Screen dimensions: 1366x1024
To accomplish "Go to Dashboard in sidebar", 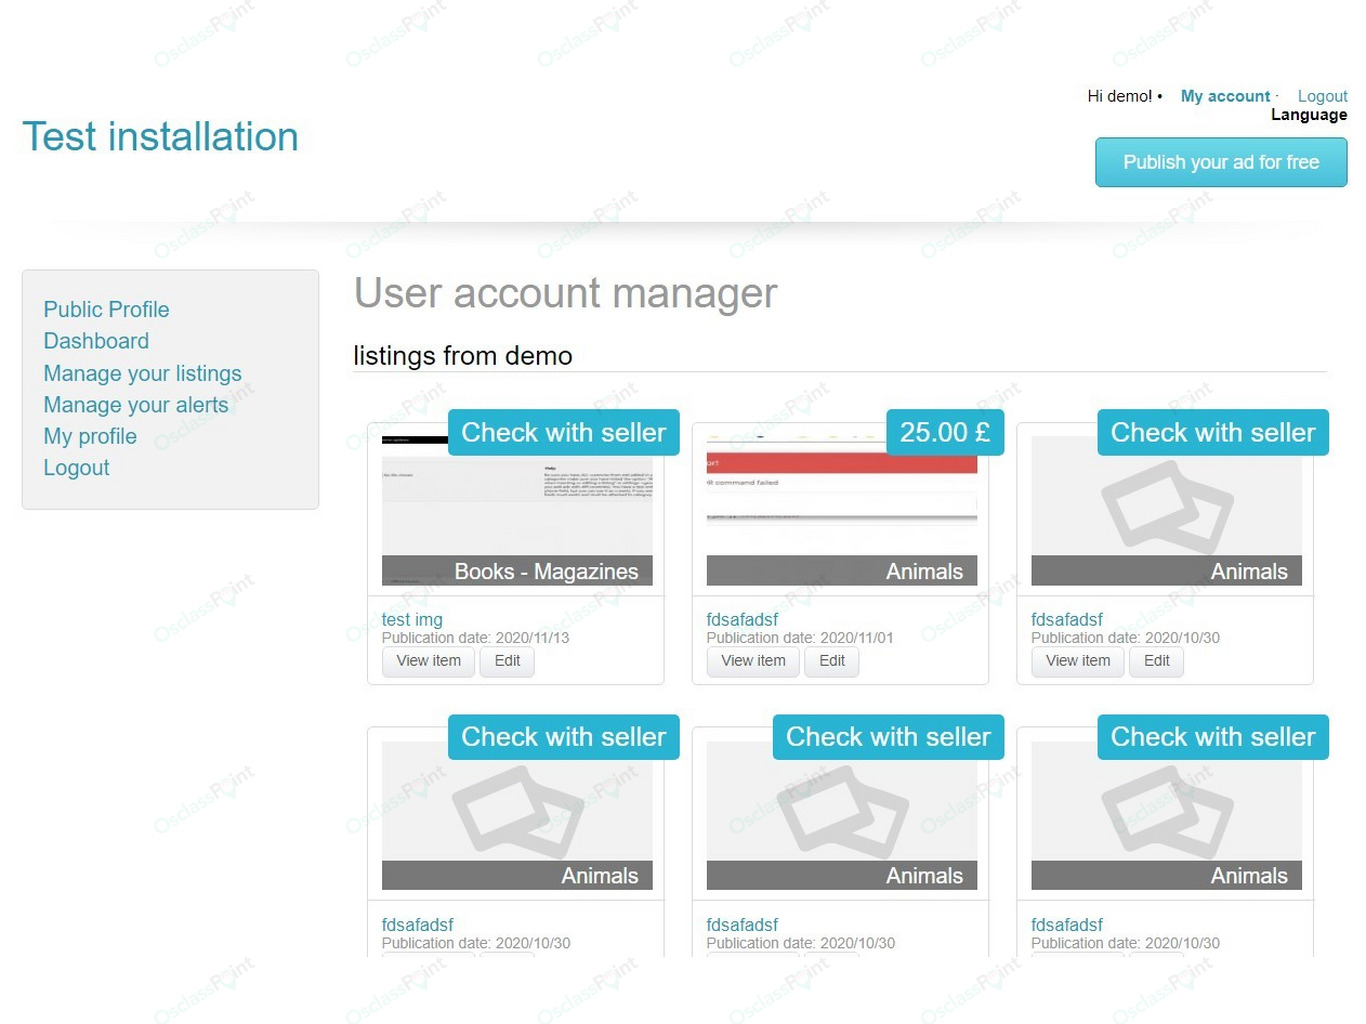I will tap(96, 341).
